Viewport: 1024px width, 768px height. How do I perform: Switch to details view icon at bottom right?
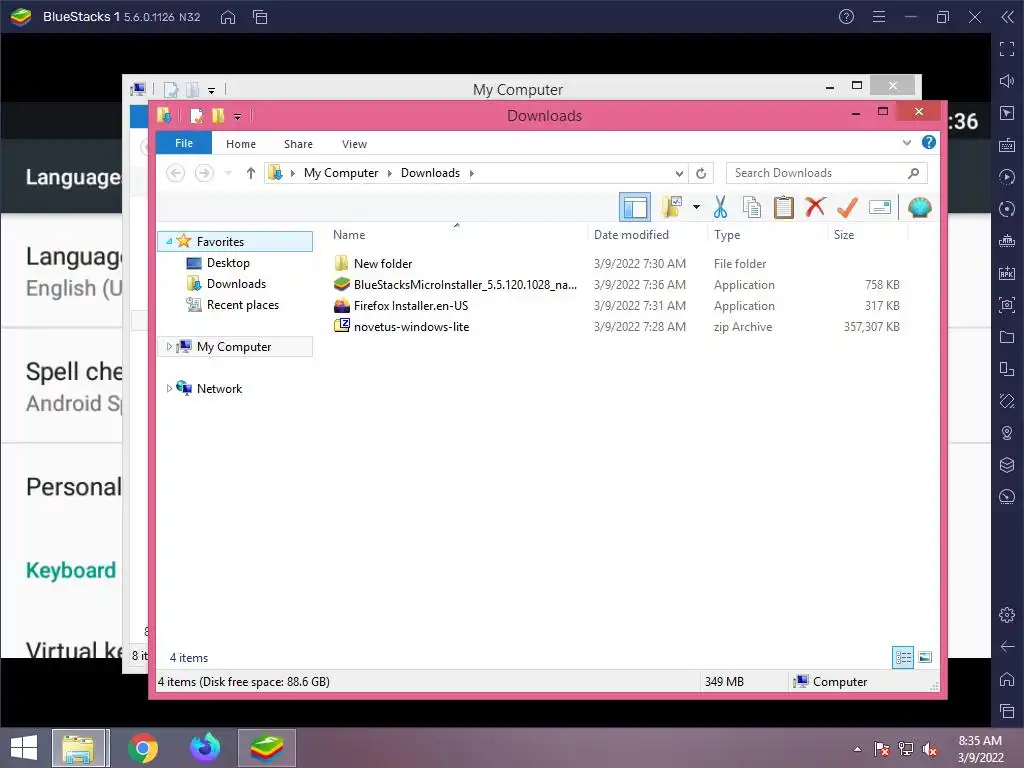903,657
